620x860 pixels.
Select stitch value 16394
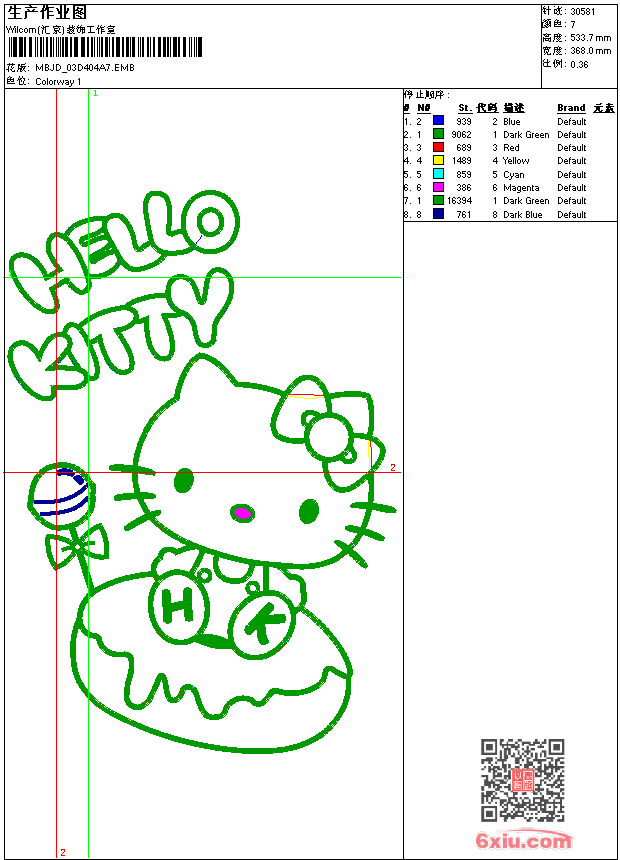pos(459,201)
